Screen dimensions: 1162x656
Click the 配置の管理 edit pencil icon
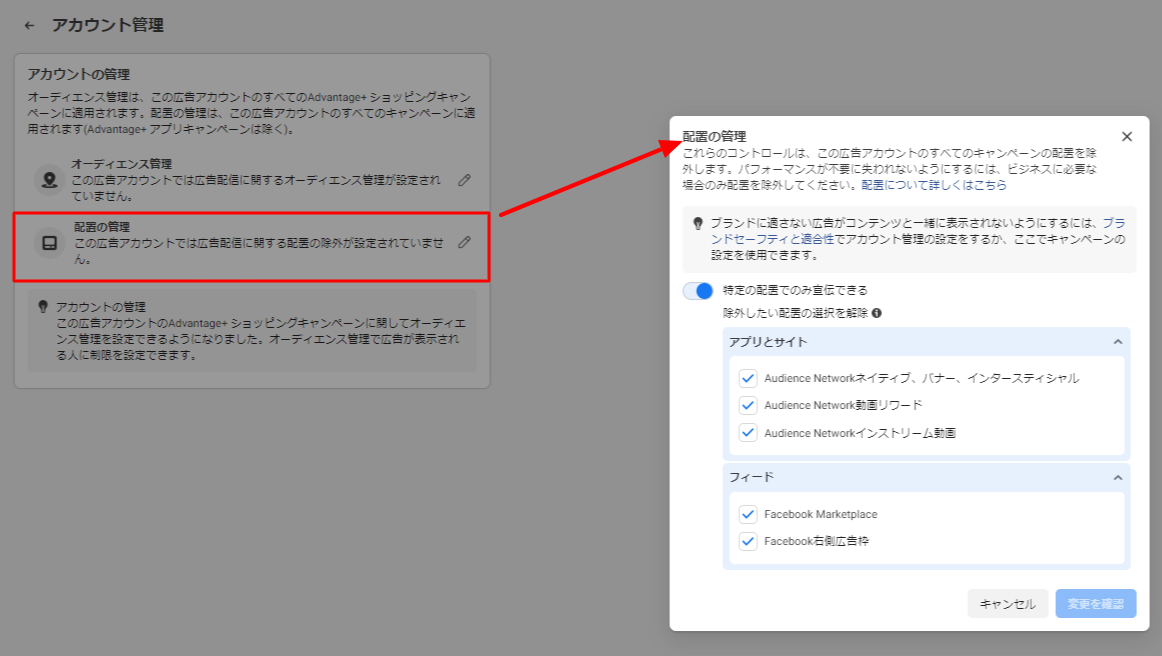click(464, 242)
